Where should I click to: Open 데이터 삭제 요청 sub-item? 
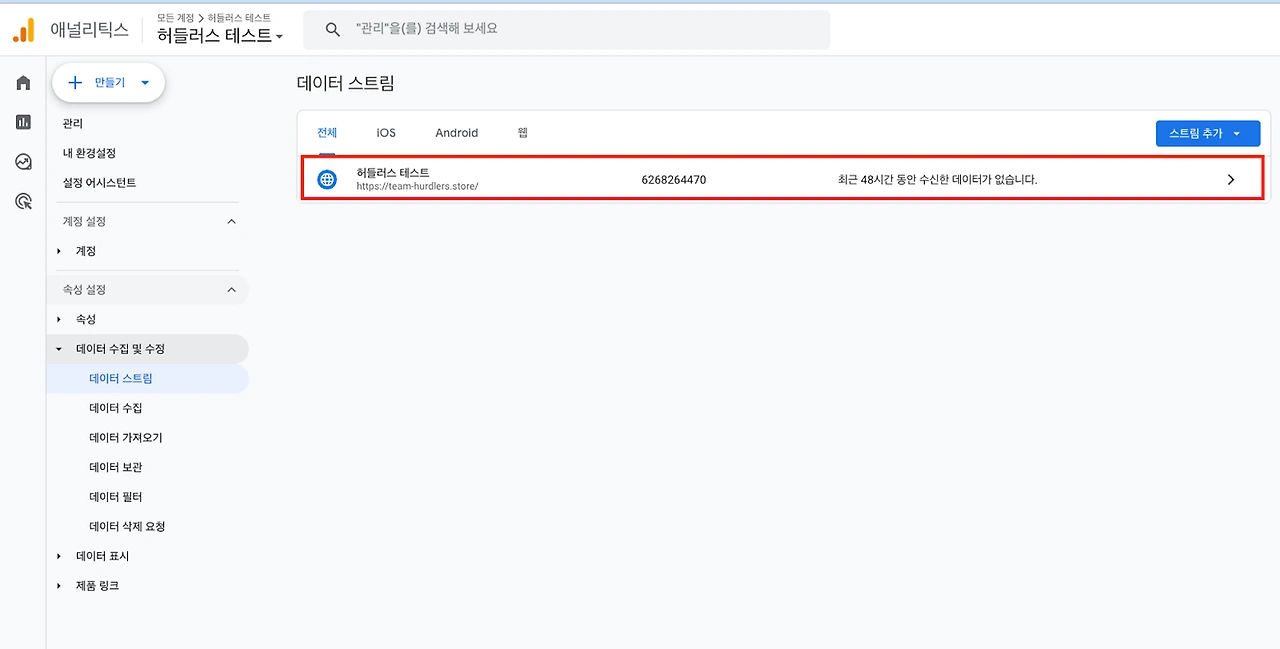pyautogui.click(x=127, y=526)
